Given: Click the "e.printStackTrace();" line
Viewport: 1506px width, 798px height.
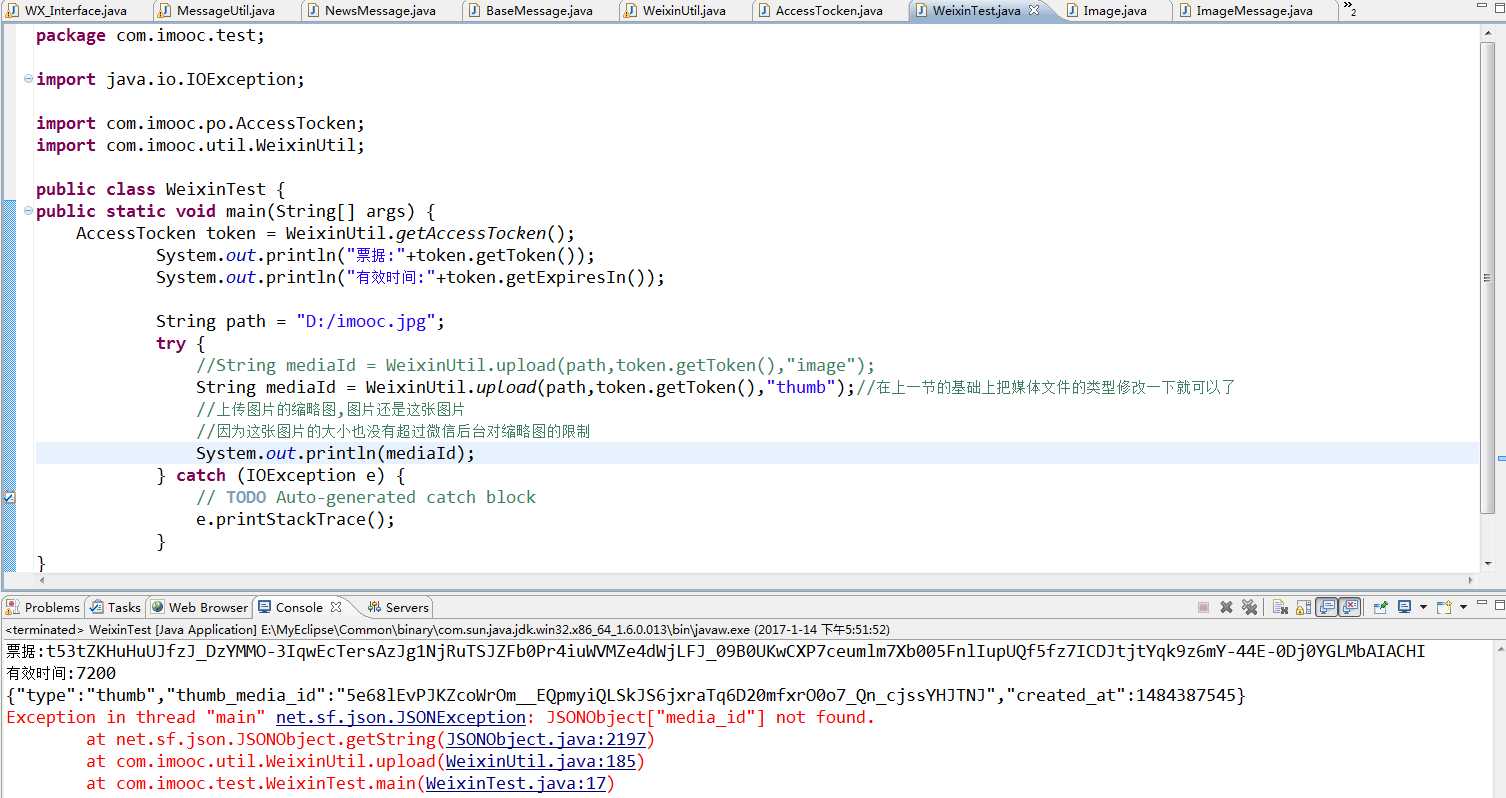Looking at the screenshot, I should [x=295, y=519].
